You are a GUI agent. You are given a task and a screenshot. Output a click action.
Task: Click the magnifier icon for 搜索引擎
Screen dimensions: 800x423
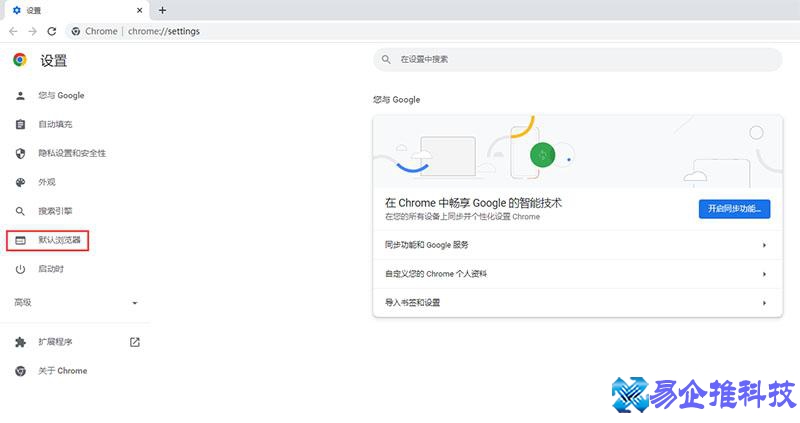[20, 211]
